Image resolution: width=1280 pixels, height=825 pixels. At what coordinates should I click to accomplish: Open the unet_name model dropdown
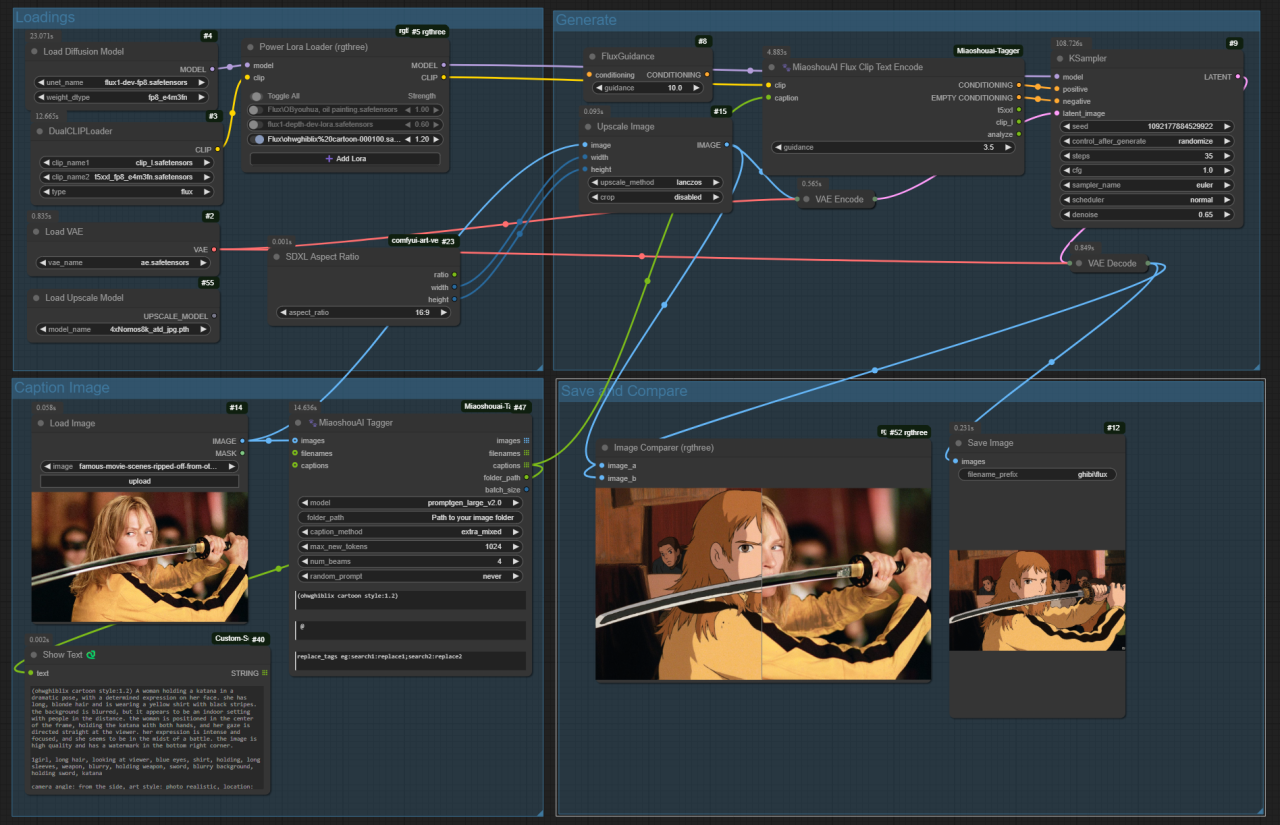(125, 82)
